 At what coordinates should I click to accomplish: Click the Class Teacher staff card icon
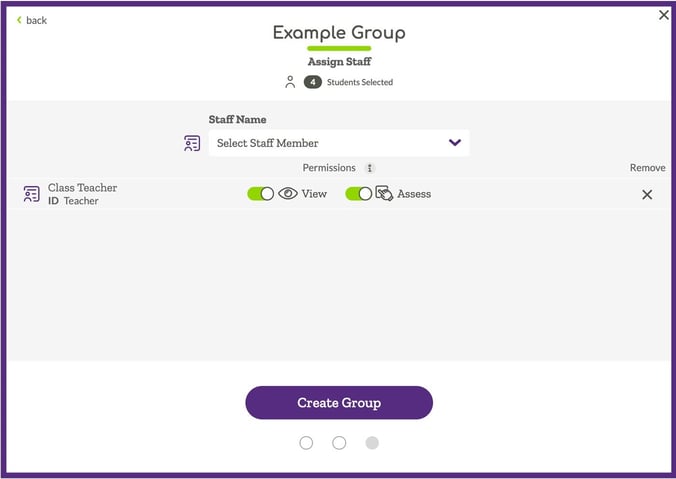[x=31, y=194]
